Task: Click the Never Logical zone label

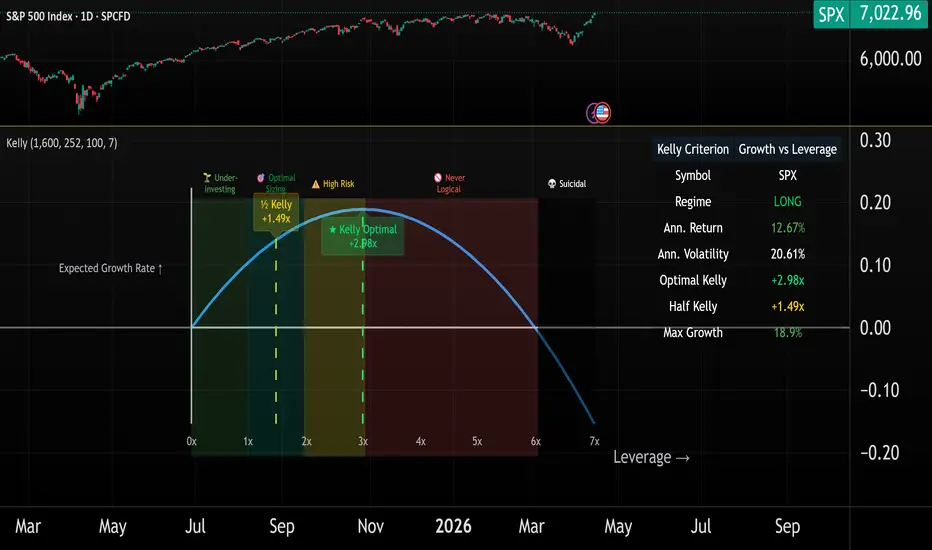Action: coord(449,183)
